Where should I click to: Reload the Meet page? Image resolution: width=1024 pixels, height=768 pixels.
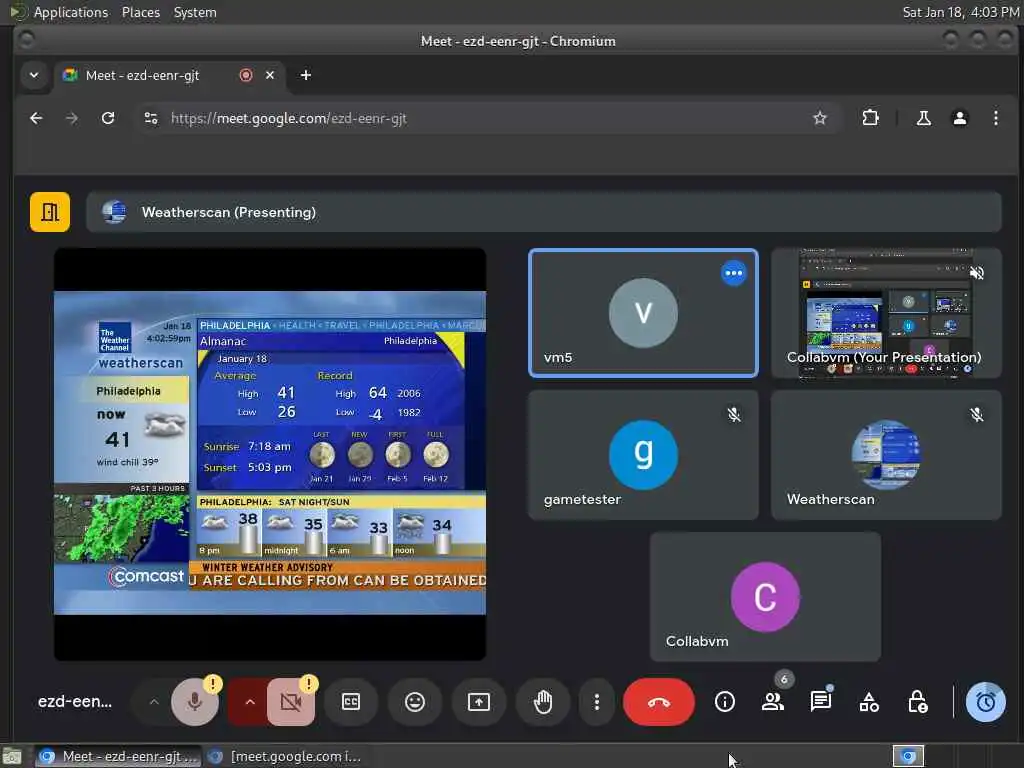coord(108,118)
